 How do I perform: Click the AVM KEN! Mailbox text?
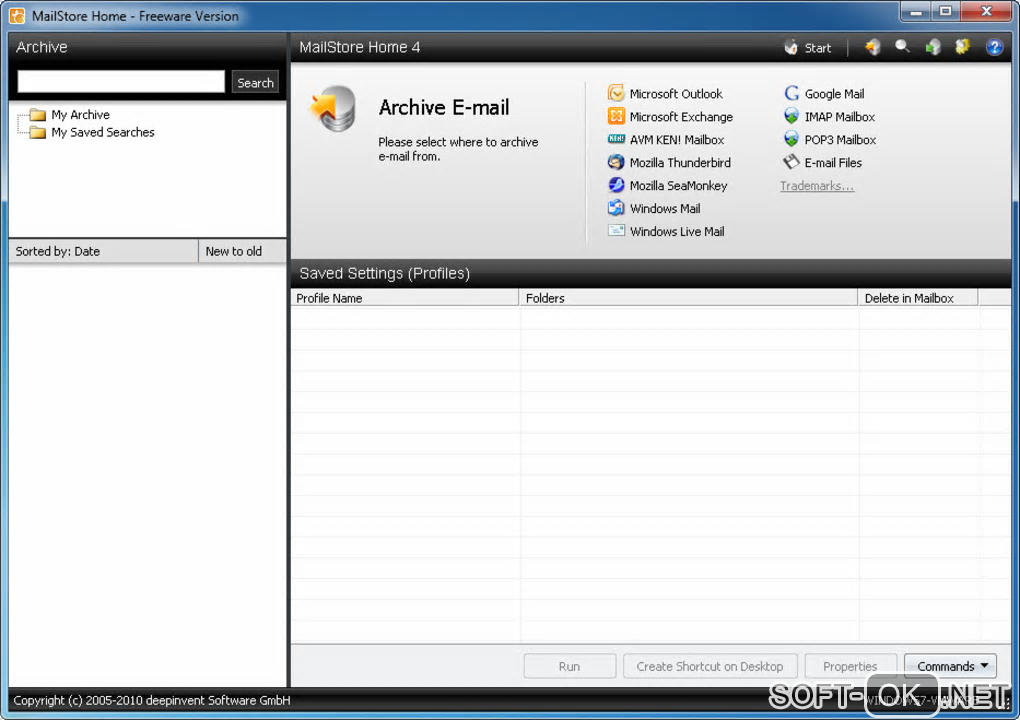(x=677, y=140)
